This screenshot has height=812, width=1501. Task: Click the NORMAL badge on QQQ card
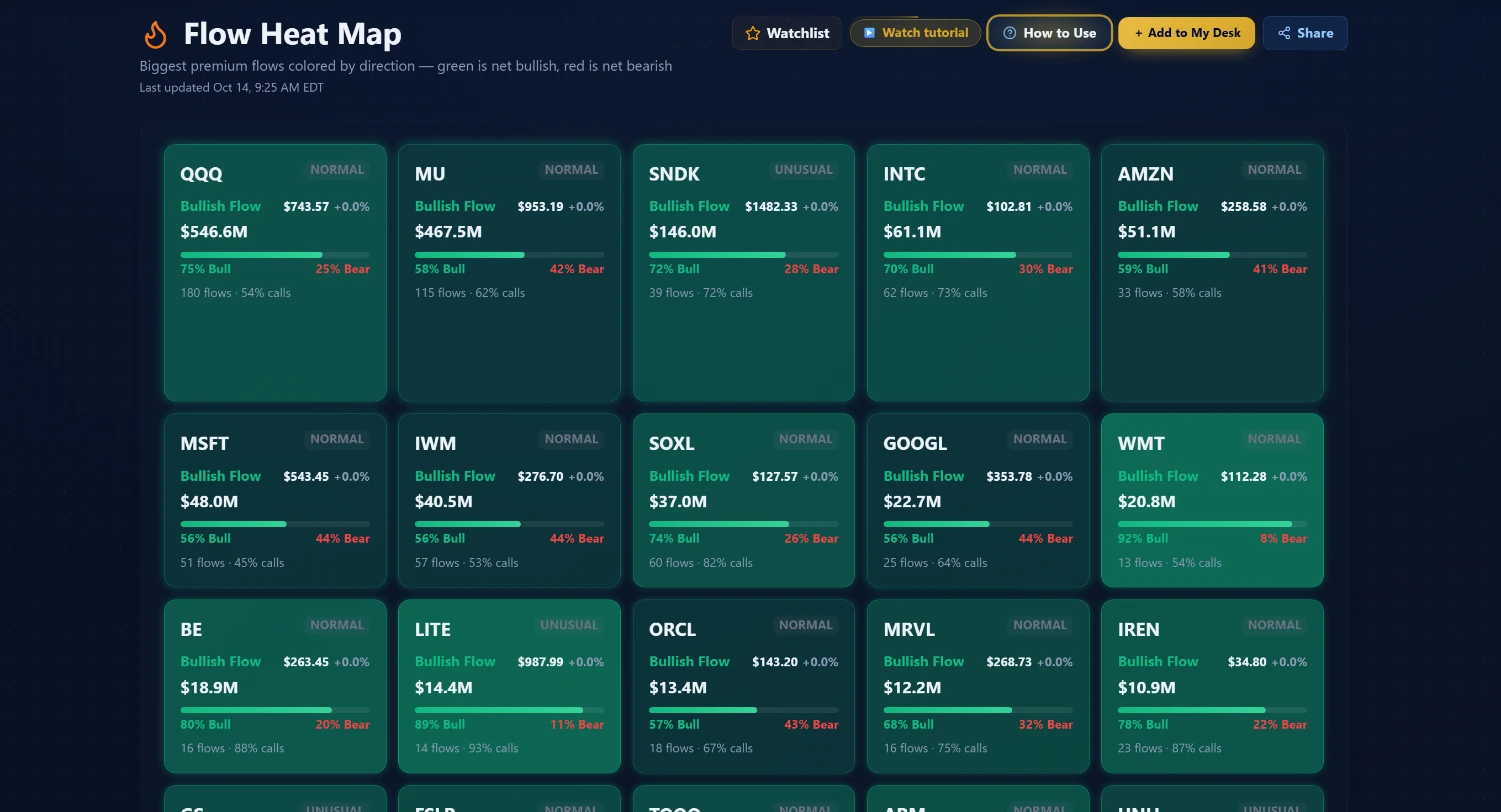(x=337, y=170)
